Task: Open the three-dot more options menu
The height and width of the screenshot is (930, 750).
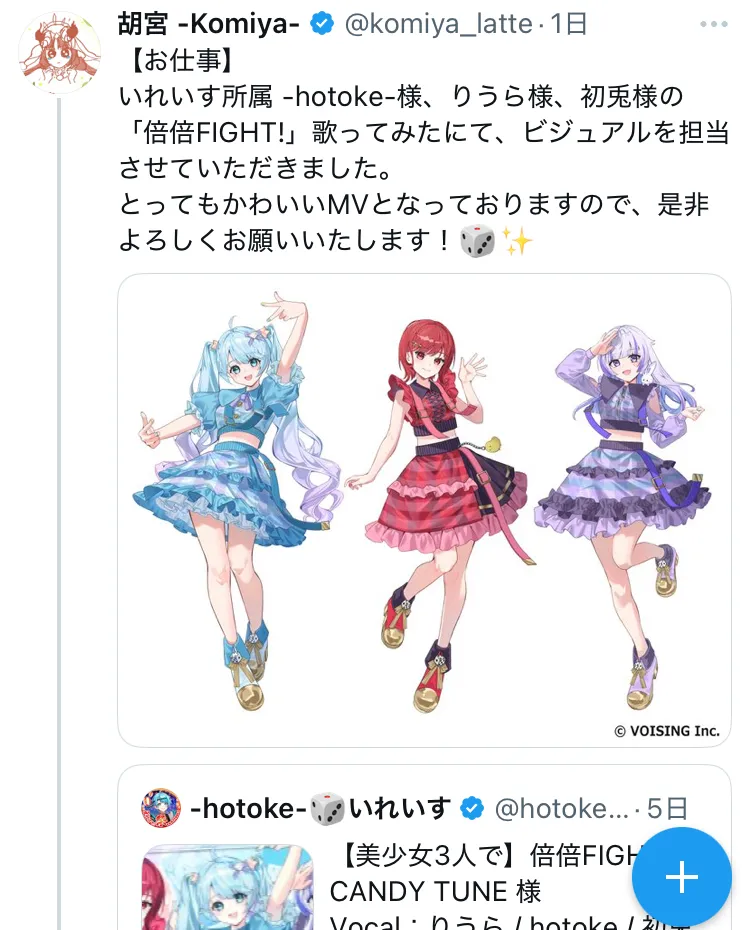Action: 713,24
